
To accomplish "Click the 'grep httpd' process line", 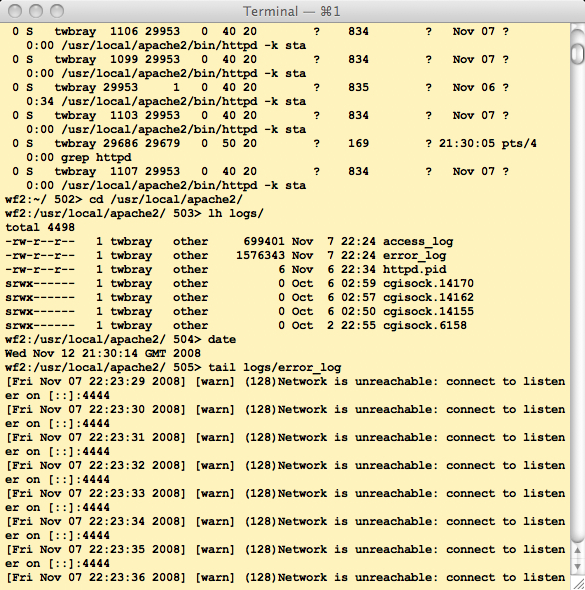I will (96, 157).
